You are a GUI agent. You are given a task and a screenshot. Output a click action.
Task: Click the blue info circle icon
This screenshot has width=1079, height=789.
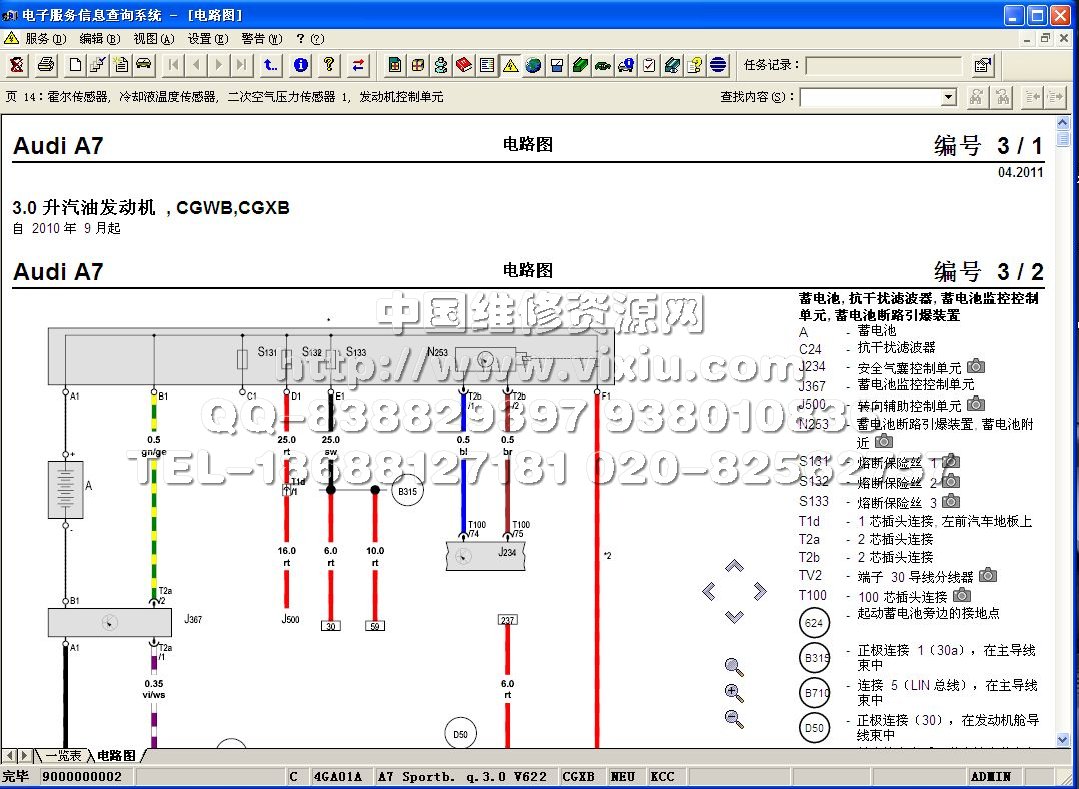pyautogui.click(x=300, y=65)
